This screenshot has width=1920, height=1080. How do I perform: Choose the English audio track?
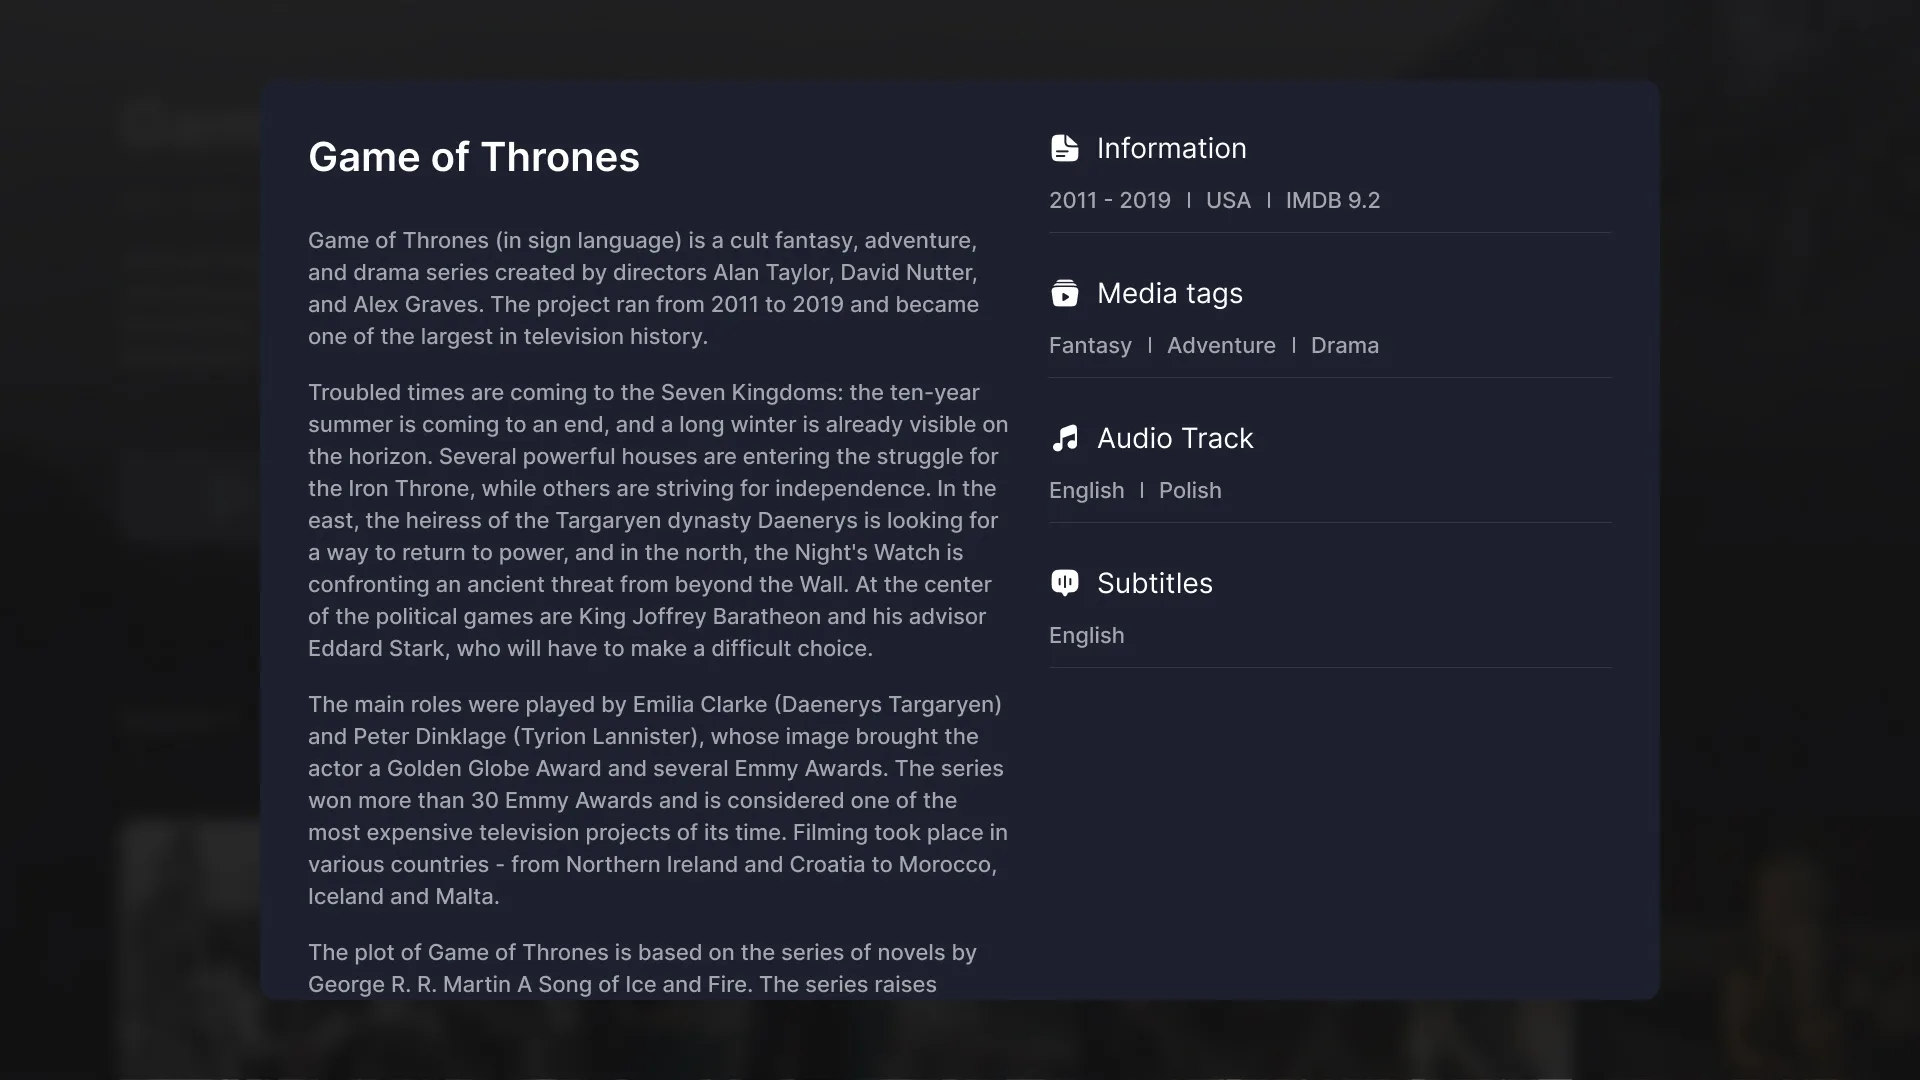1086,490
